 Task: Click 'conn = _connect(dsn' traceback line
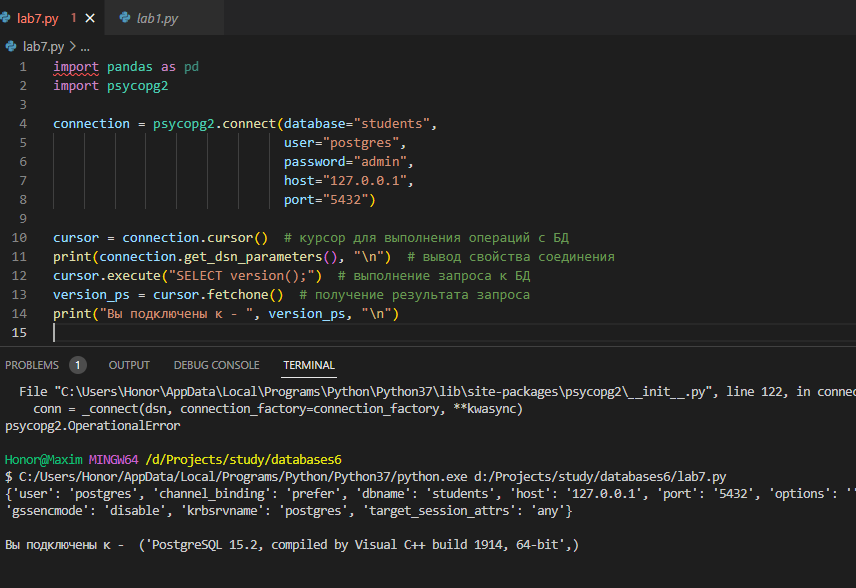(x=278, y=408)
